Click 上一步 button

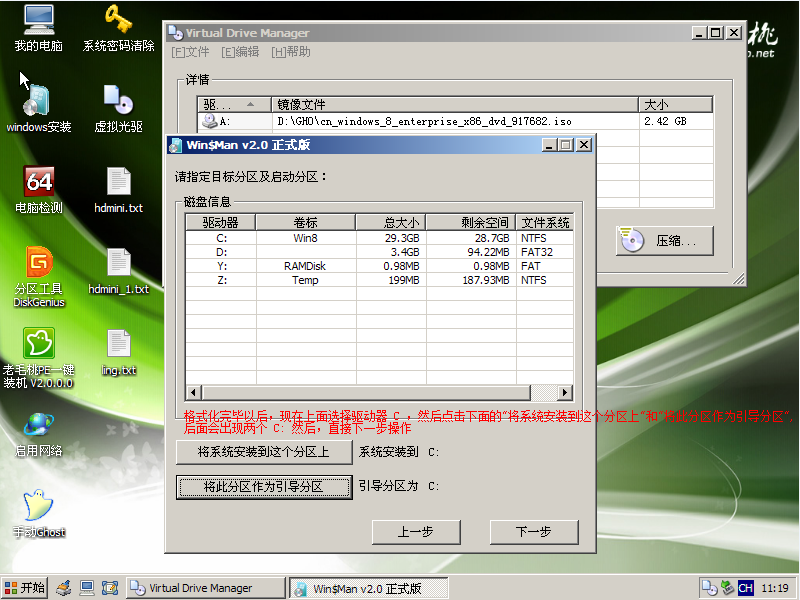click(416, 532)
